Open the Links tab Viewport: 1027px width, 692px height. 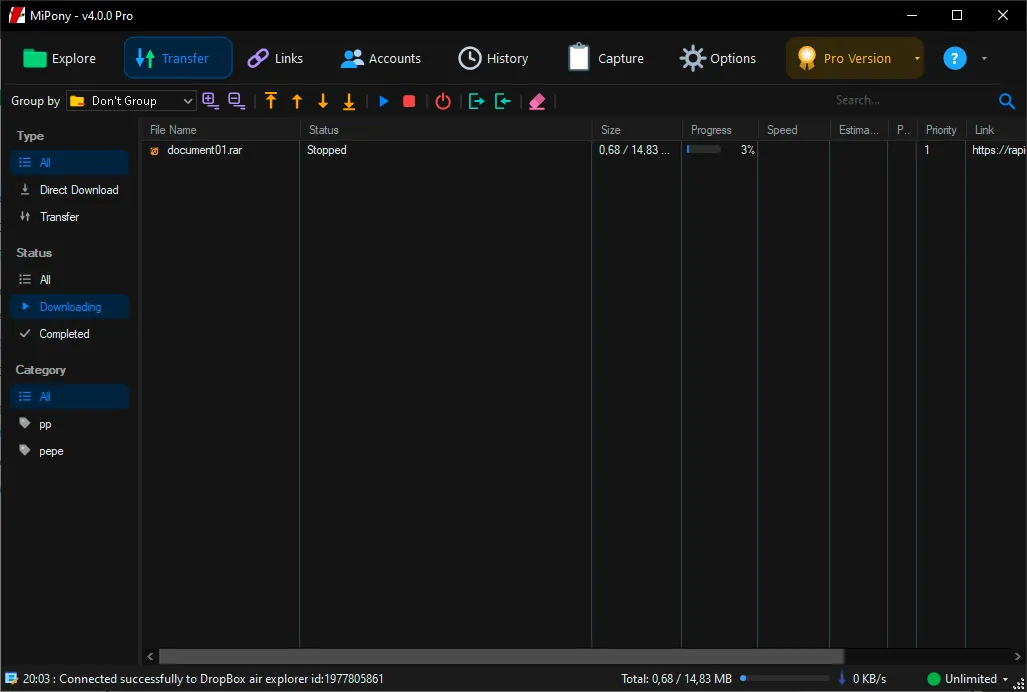tap(275, 58)
